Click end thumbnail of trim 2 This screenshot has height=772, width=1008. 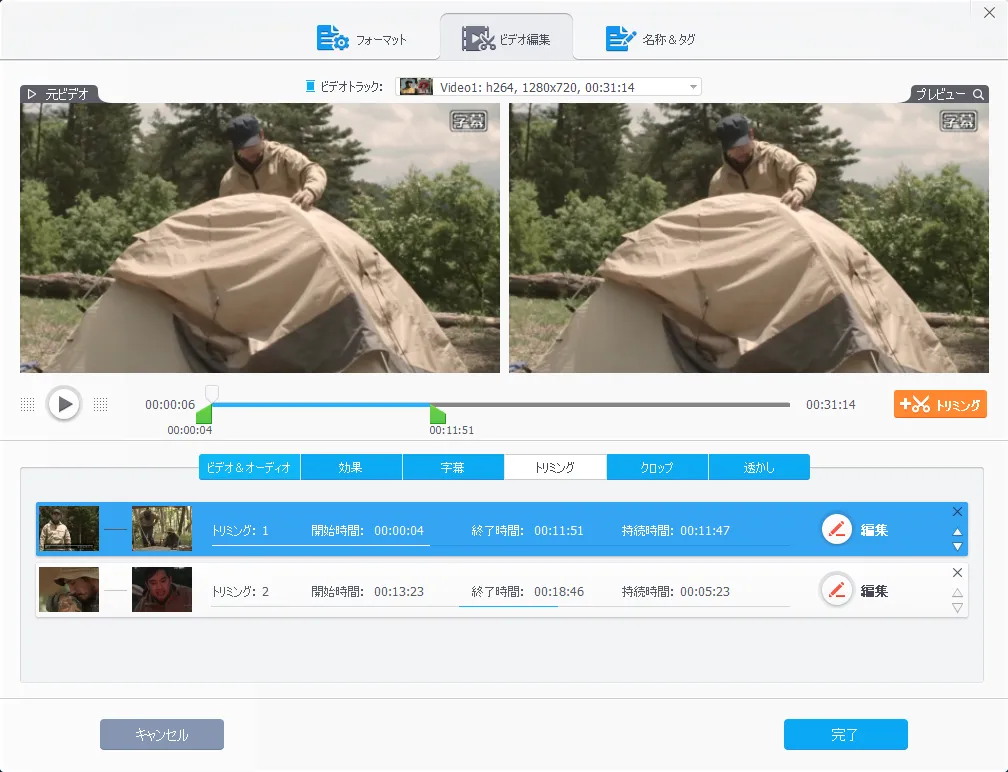[161, 589]
